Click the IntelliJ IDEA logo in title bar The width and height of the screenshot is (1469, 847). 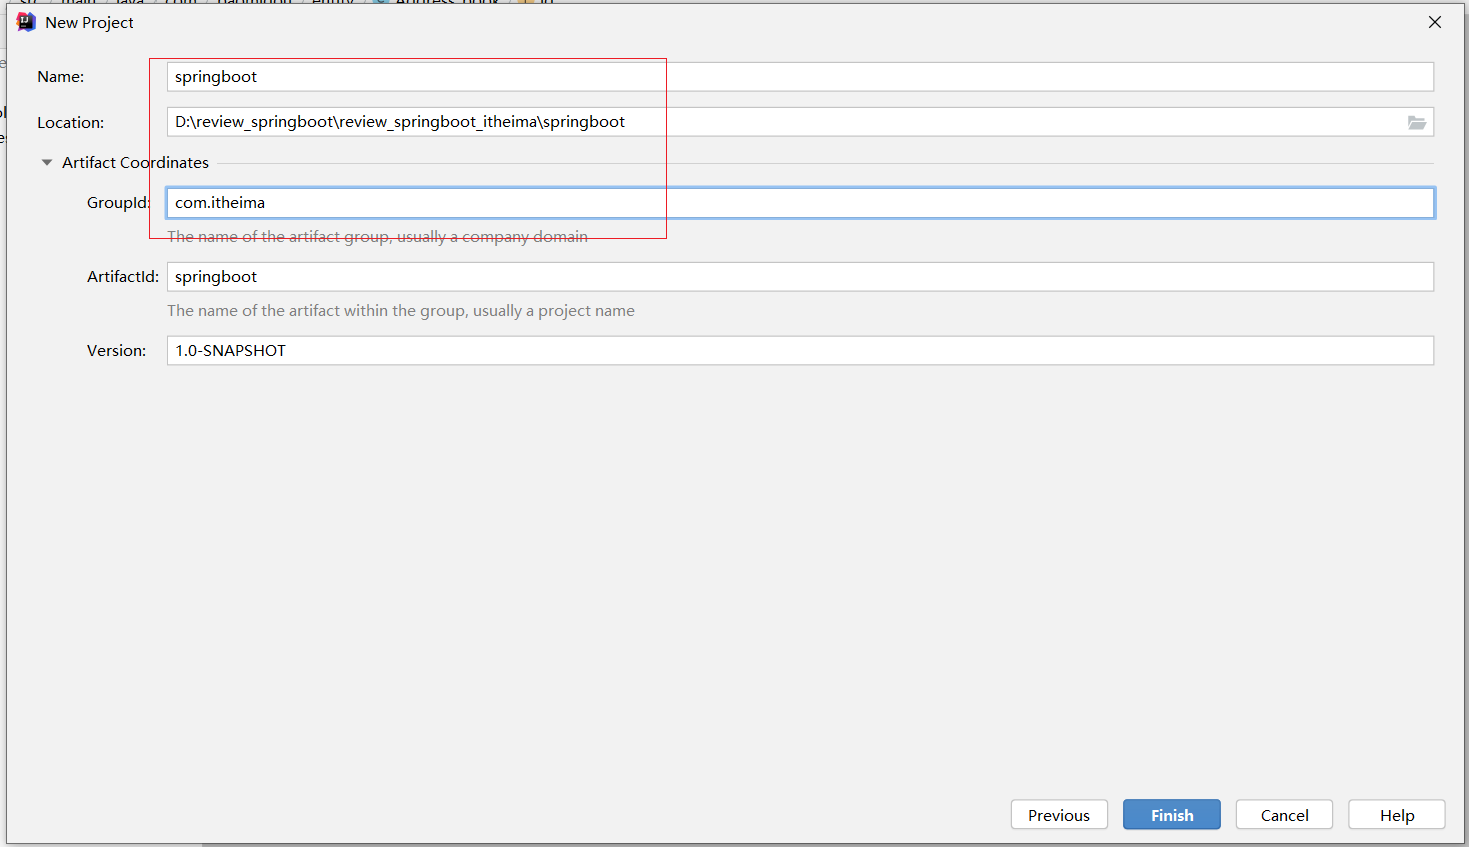[x=26, y=22]
